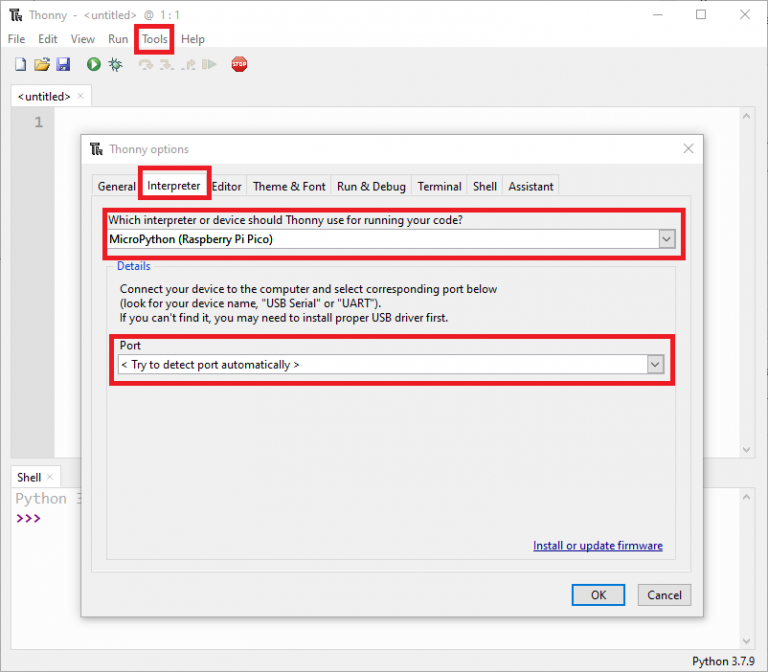Screen dimensions: 768x672
Task: Expand the Port dropdown arrow
Action: (655, 364)
